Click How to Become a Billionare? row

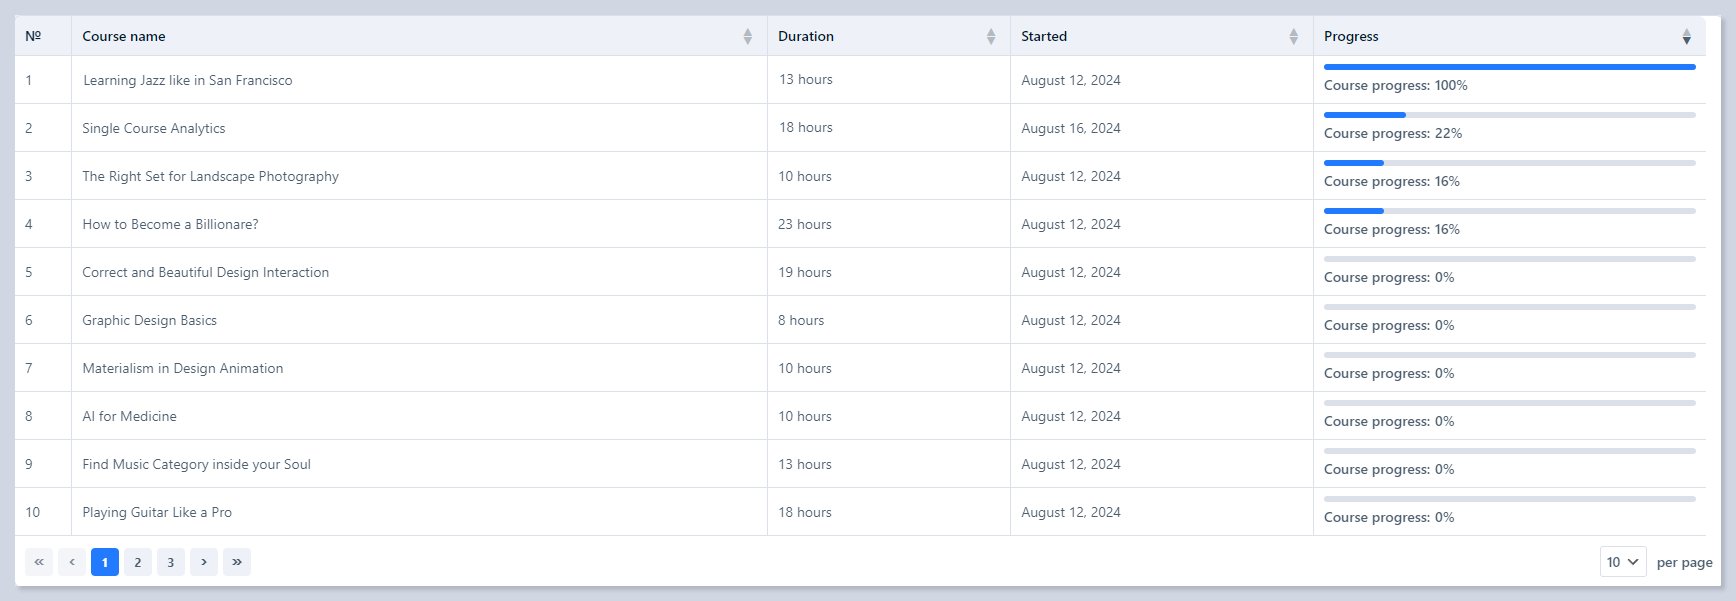click(x=170, y=224)
